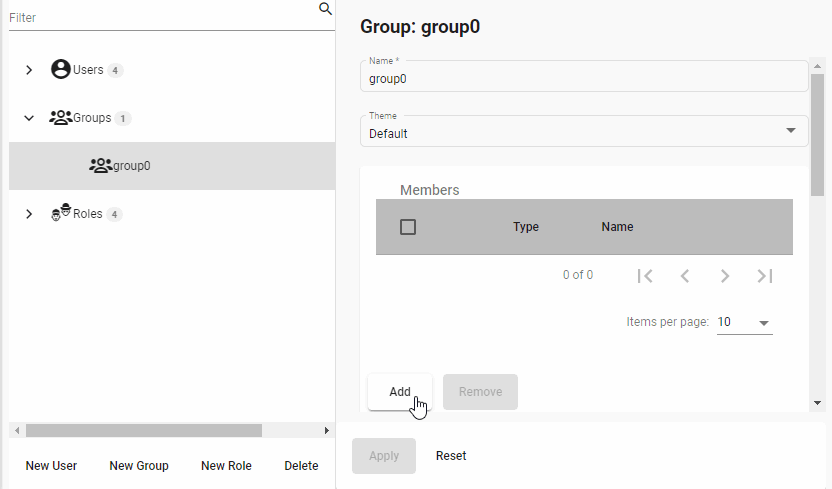The height and width of the screenshot is (489, 832).
Task: Collapse the Groups tree node
Action: pyautogui.click(x=29, y=118)
